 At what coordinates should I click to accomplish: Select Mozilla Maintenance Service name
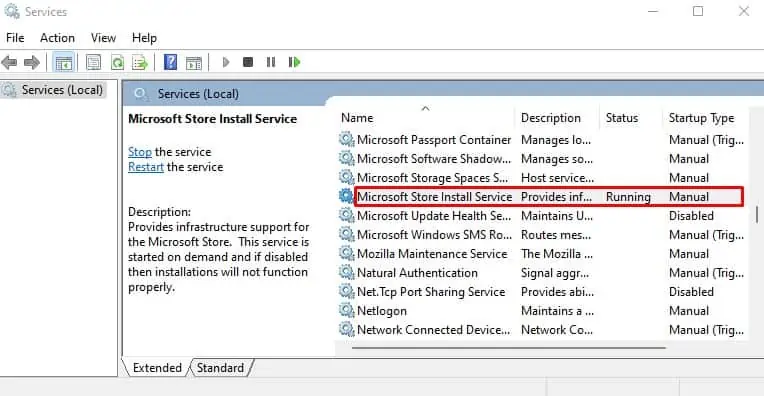click(432, 254)
